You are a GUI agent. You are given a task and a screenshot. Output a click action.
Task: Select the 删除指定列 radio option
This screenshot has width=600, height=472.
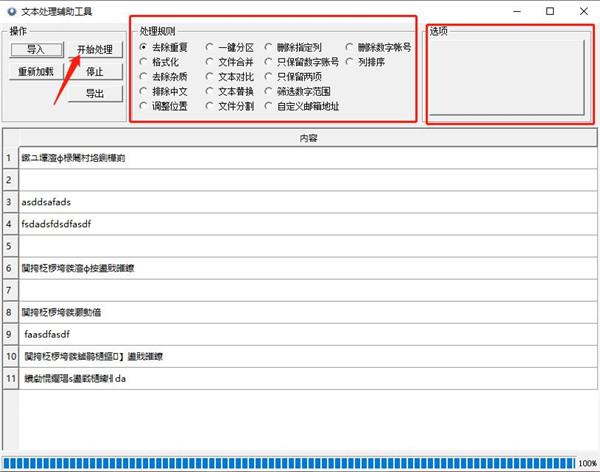[x=269, y=47]
